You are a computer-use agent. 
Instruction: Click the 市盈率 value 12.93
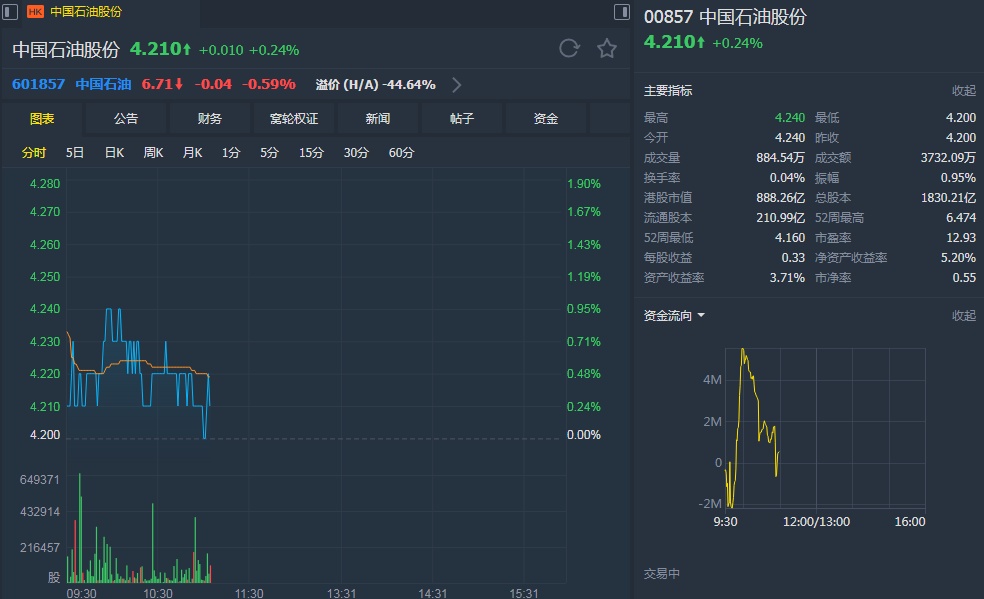click(961, 238)
